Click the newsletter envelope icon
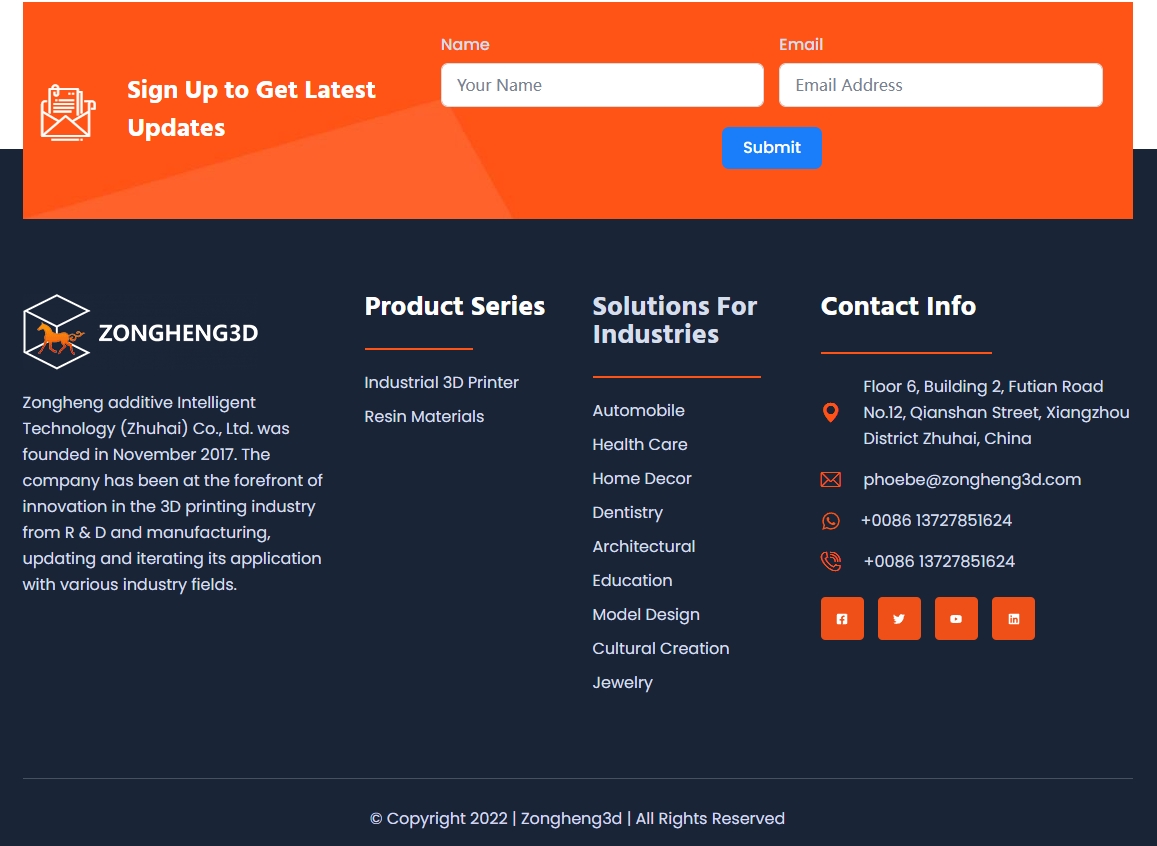 point(68,112)
